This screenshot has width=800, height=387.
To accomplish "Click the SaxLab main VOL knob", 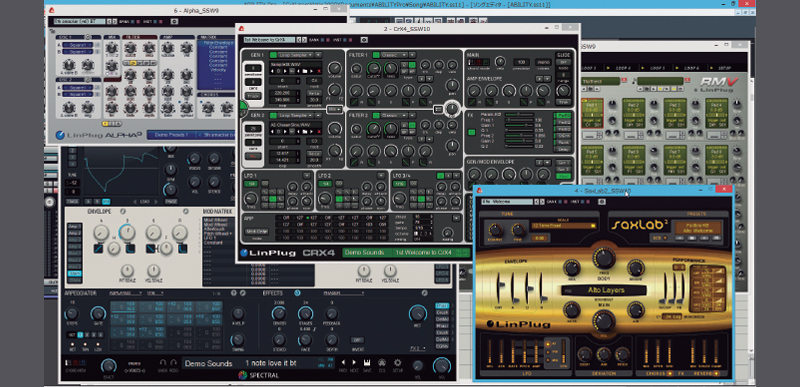I will [603, 321].
